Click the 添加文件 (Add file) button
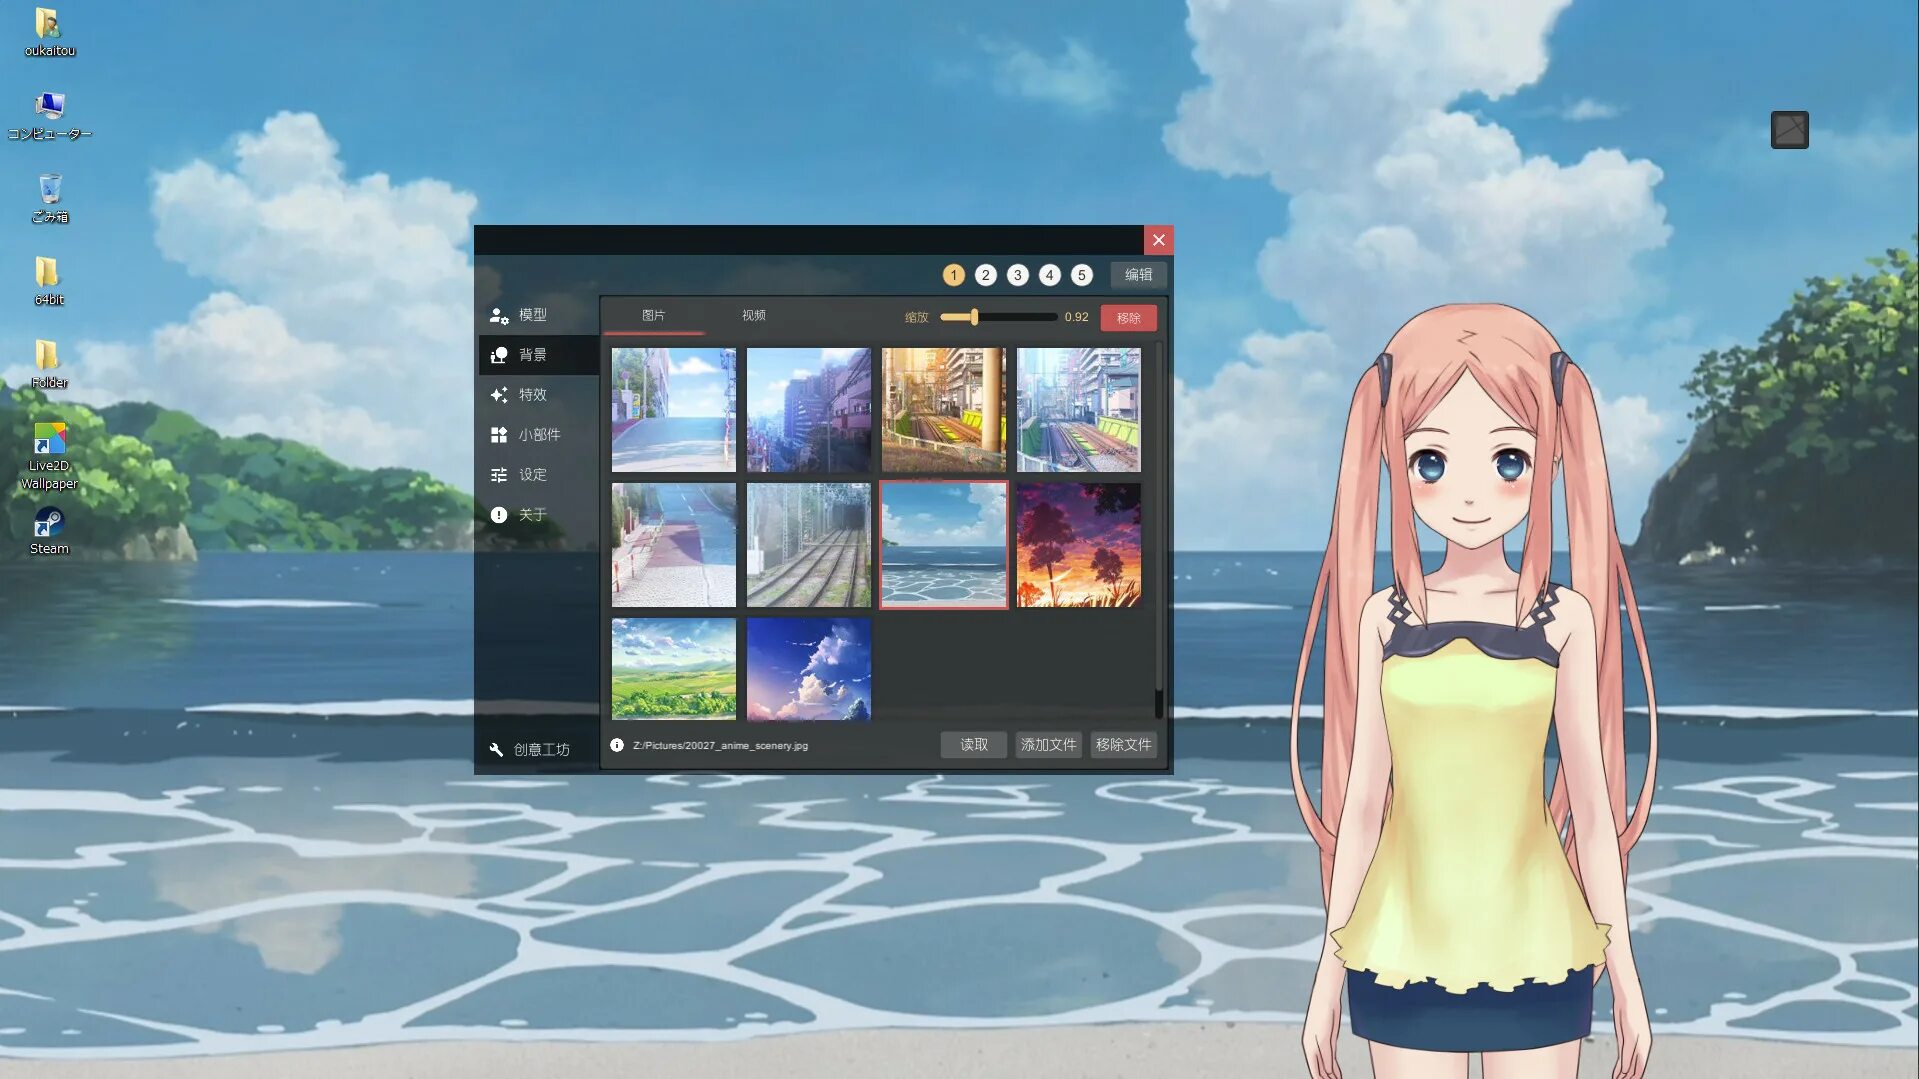 pyautogui.click(x=1048, y=745)
